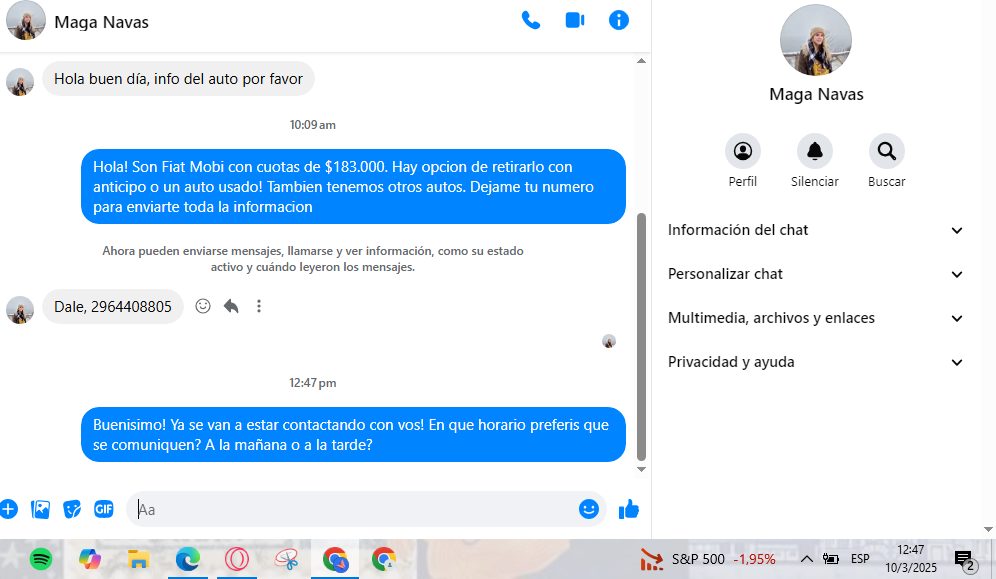Open the GIF picker
The image size is (996, 579).
(104, 509)
